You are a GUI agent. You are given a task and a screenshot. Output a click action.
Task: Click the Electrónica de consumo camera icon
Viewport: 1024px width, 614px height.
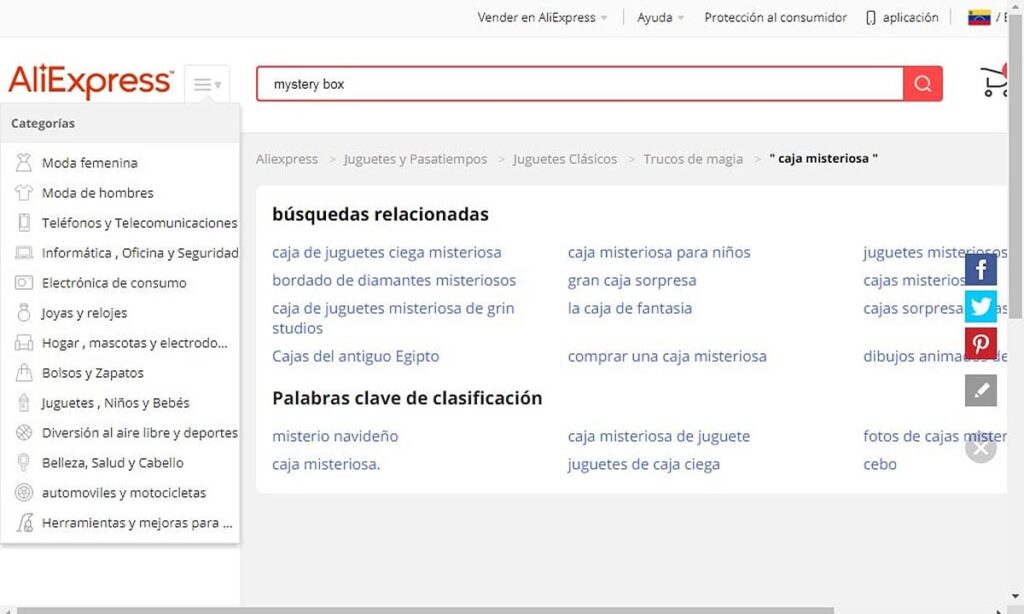(24, 283)
